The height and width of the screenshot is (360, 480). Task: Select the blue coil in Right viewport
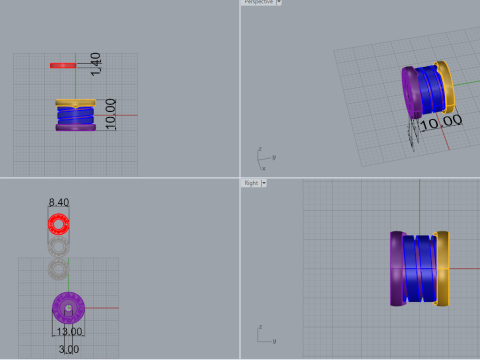point(420,268)
